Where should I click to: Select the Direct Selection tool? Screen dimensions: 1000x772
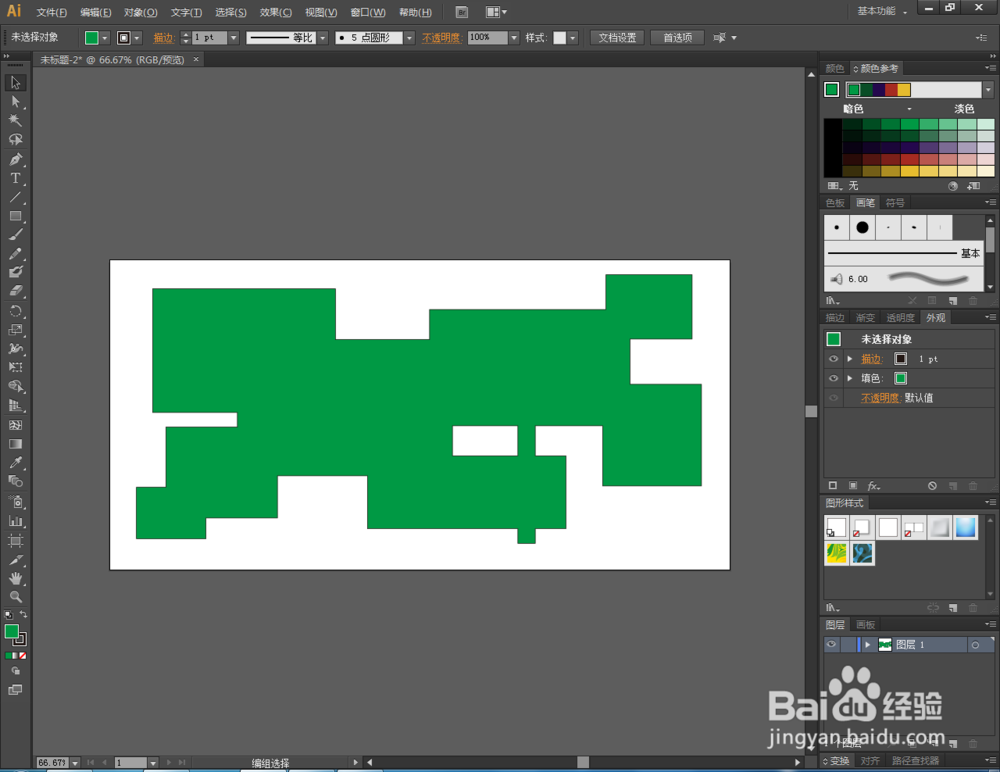click(x=15, y=102)
